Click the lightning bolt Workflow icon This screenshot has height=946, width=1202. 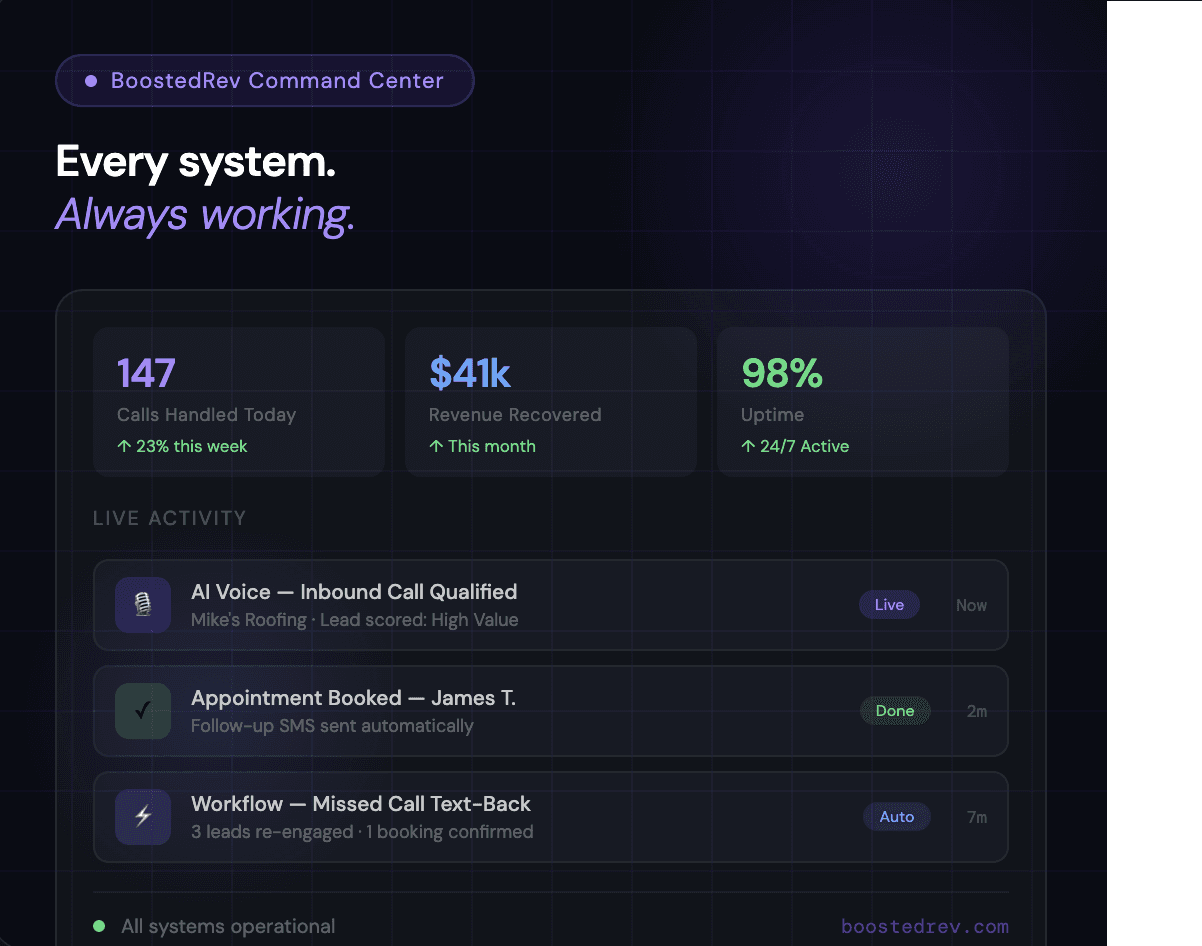(x=143, y=817)
